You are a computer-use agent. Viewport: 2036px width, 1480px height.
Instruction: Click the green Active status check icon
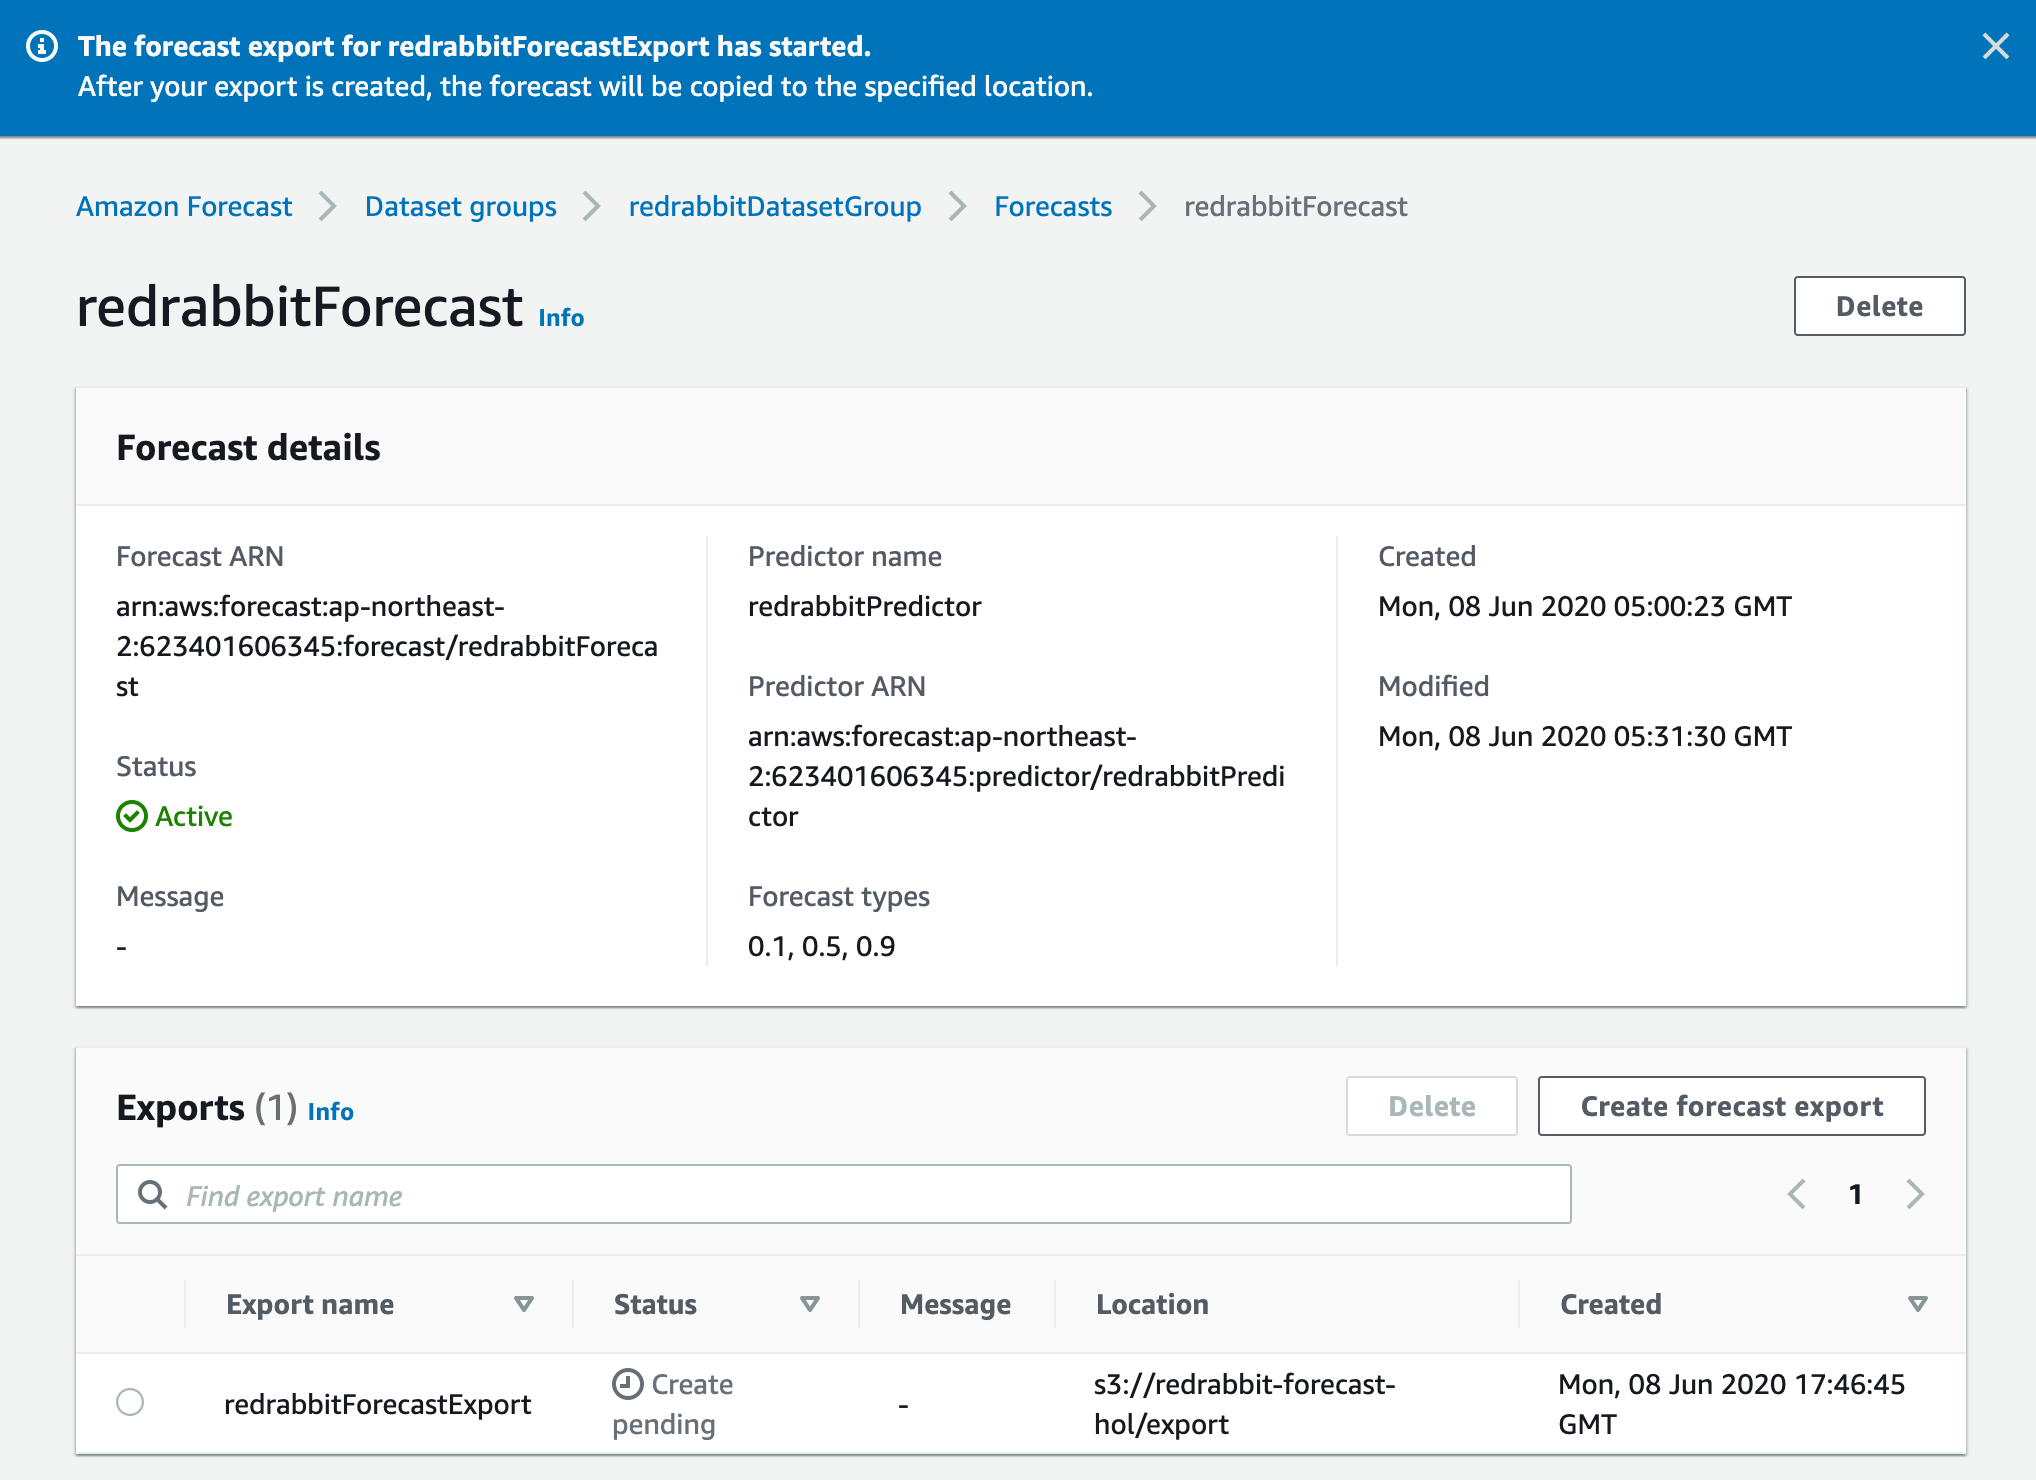[x=132, y=816]
